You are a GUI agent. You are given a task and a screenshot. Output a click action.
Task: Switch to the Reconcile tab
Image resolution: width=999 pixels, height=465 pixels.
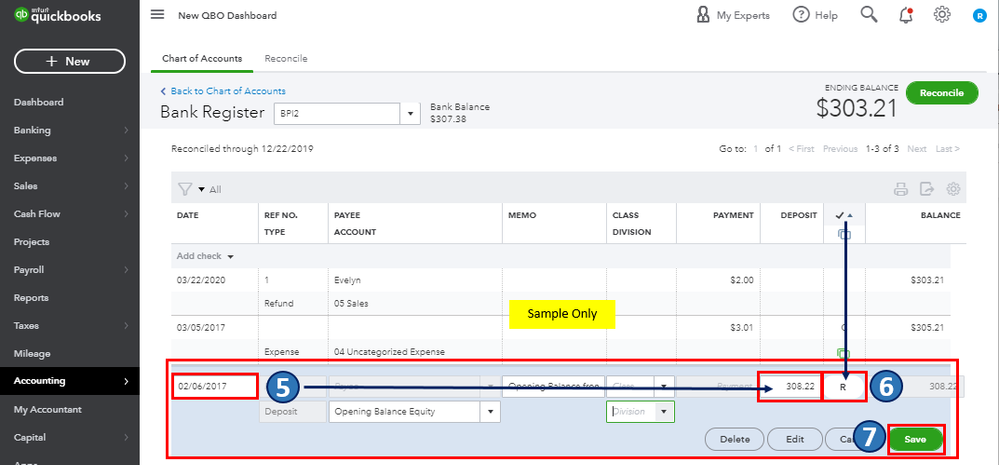pos(286,59)
